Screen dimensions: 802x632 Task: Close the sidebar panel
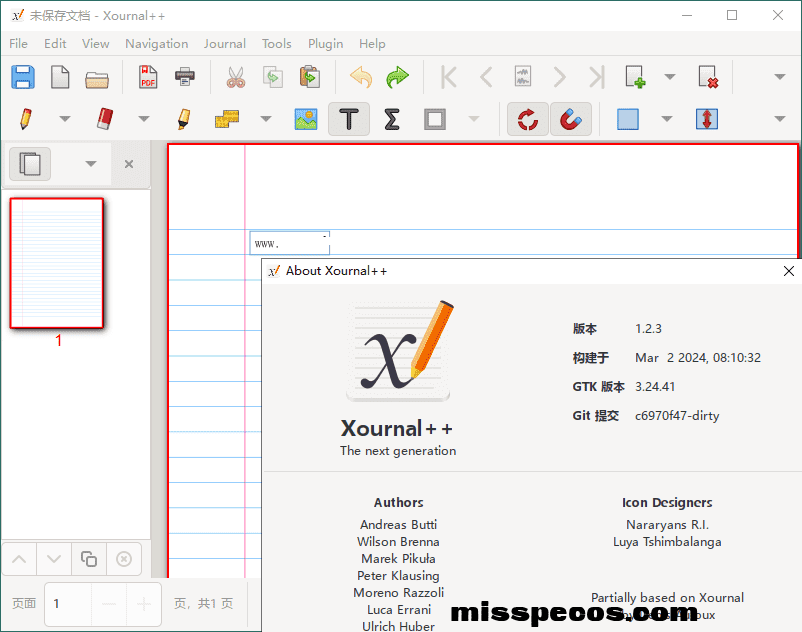coord(129,164)
